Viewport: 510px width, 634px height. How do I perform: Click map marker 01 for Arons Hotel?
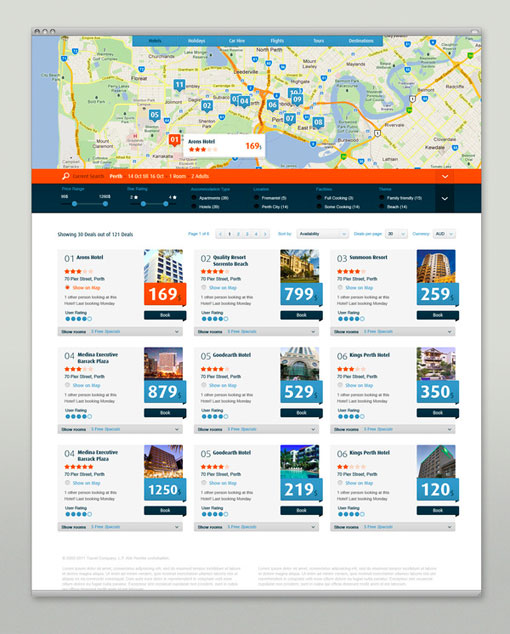pos(174,140)
